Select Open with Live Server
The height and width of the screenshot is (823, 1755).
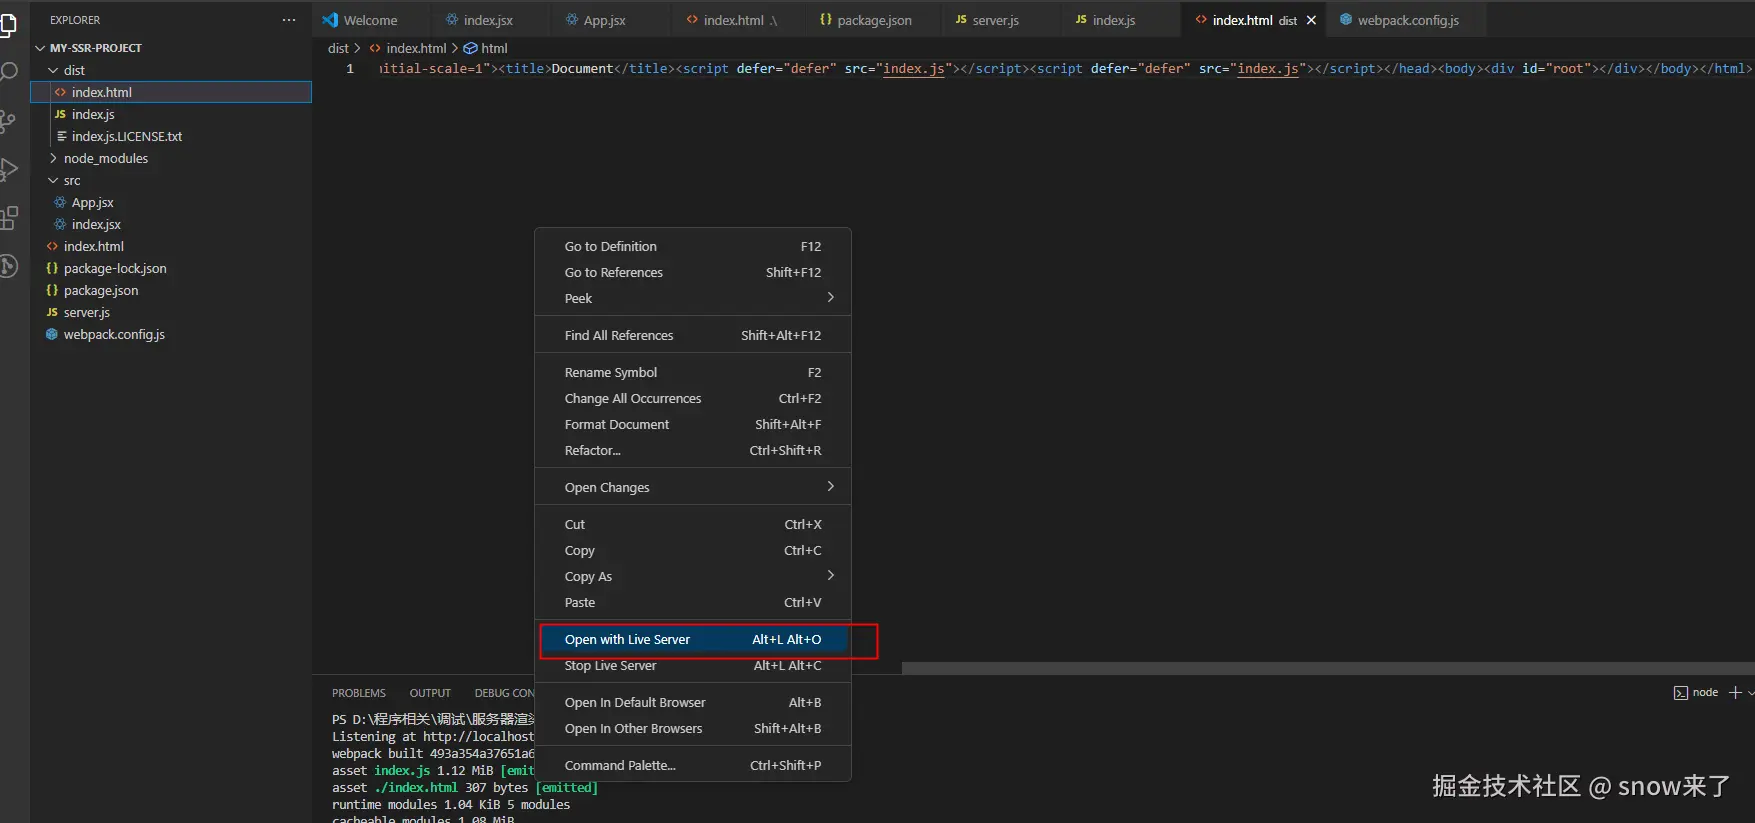point(693,639)
